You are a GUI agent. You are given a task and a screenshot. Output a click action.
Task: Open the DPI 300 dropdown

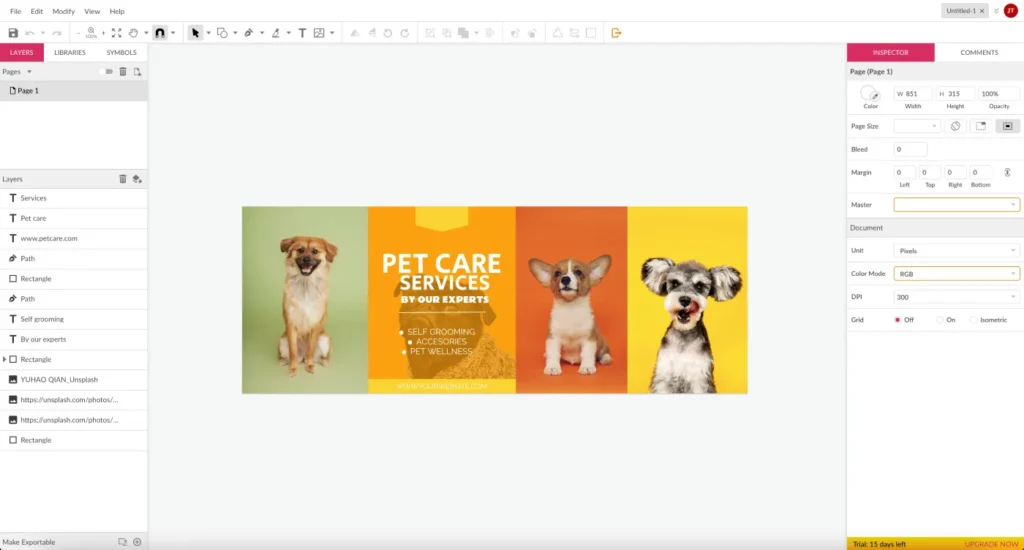click(x=956, y=297)
